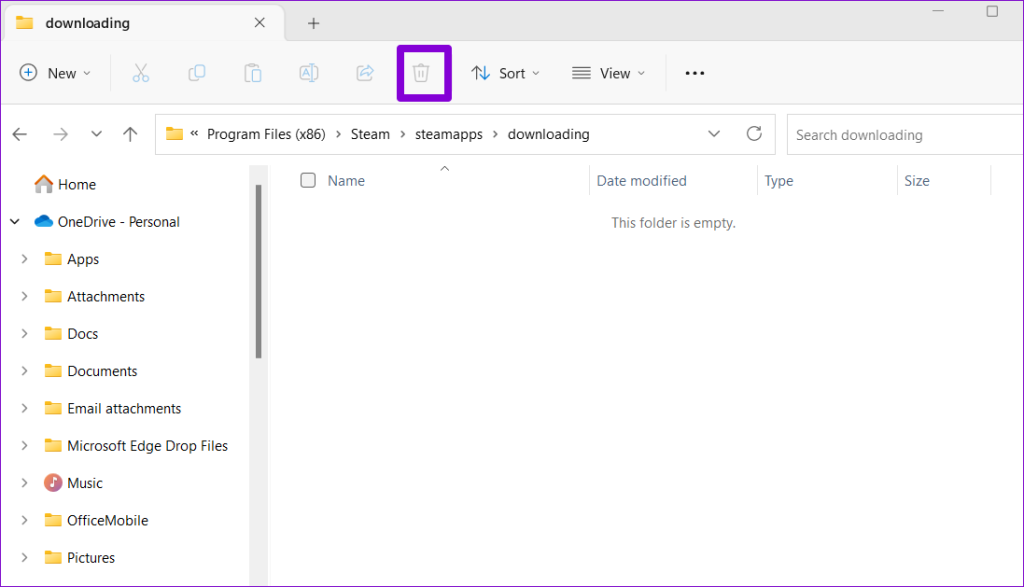Click the Cut scissors icon
Viewport: 1024px width, 587px height.
click(140, 73)
